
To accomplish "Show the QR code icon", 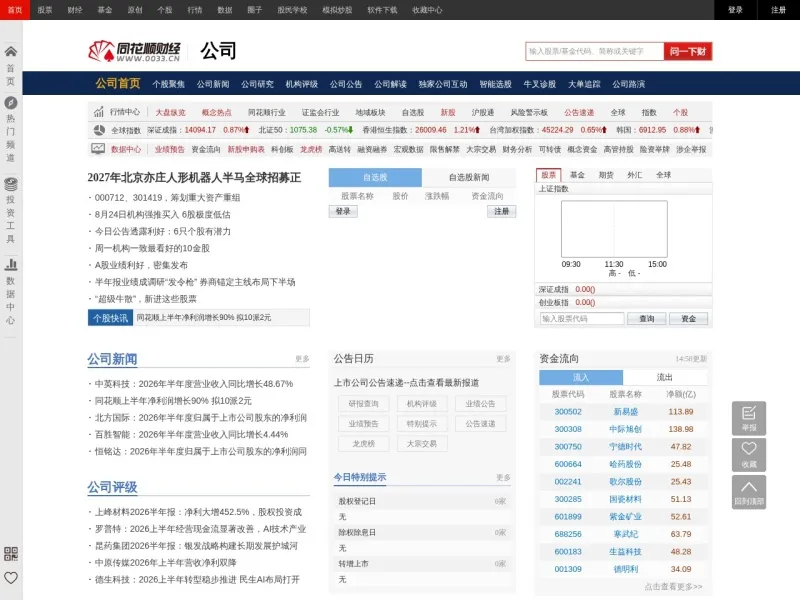I will pyautogui.click(x=11, y=554).
